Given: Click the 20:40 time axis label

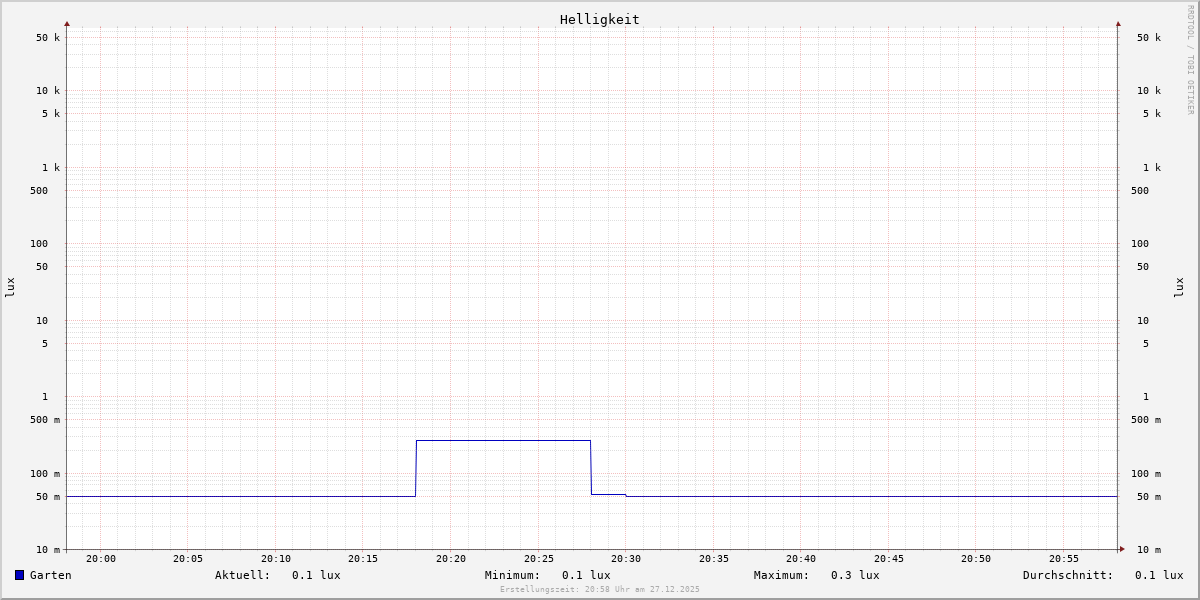Looking at the screenshot, I should click(x=801, y=559).
